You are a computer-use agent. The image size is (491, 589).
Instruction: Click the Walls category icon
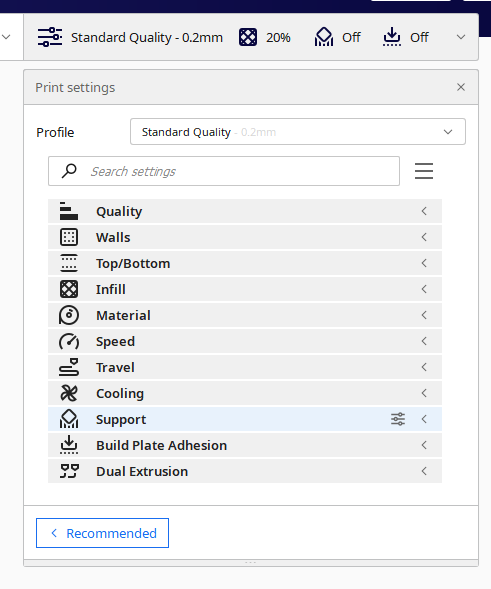tap(69, 237)
